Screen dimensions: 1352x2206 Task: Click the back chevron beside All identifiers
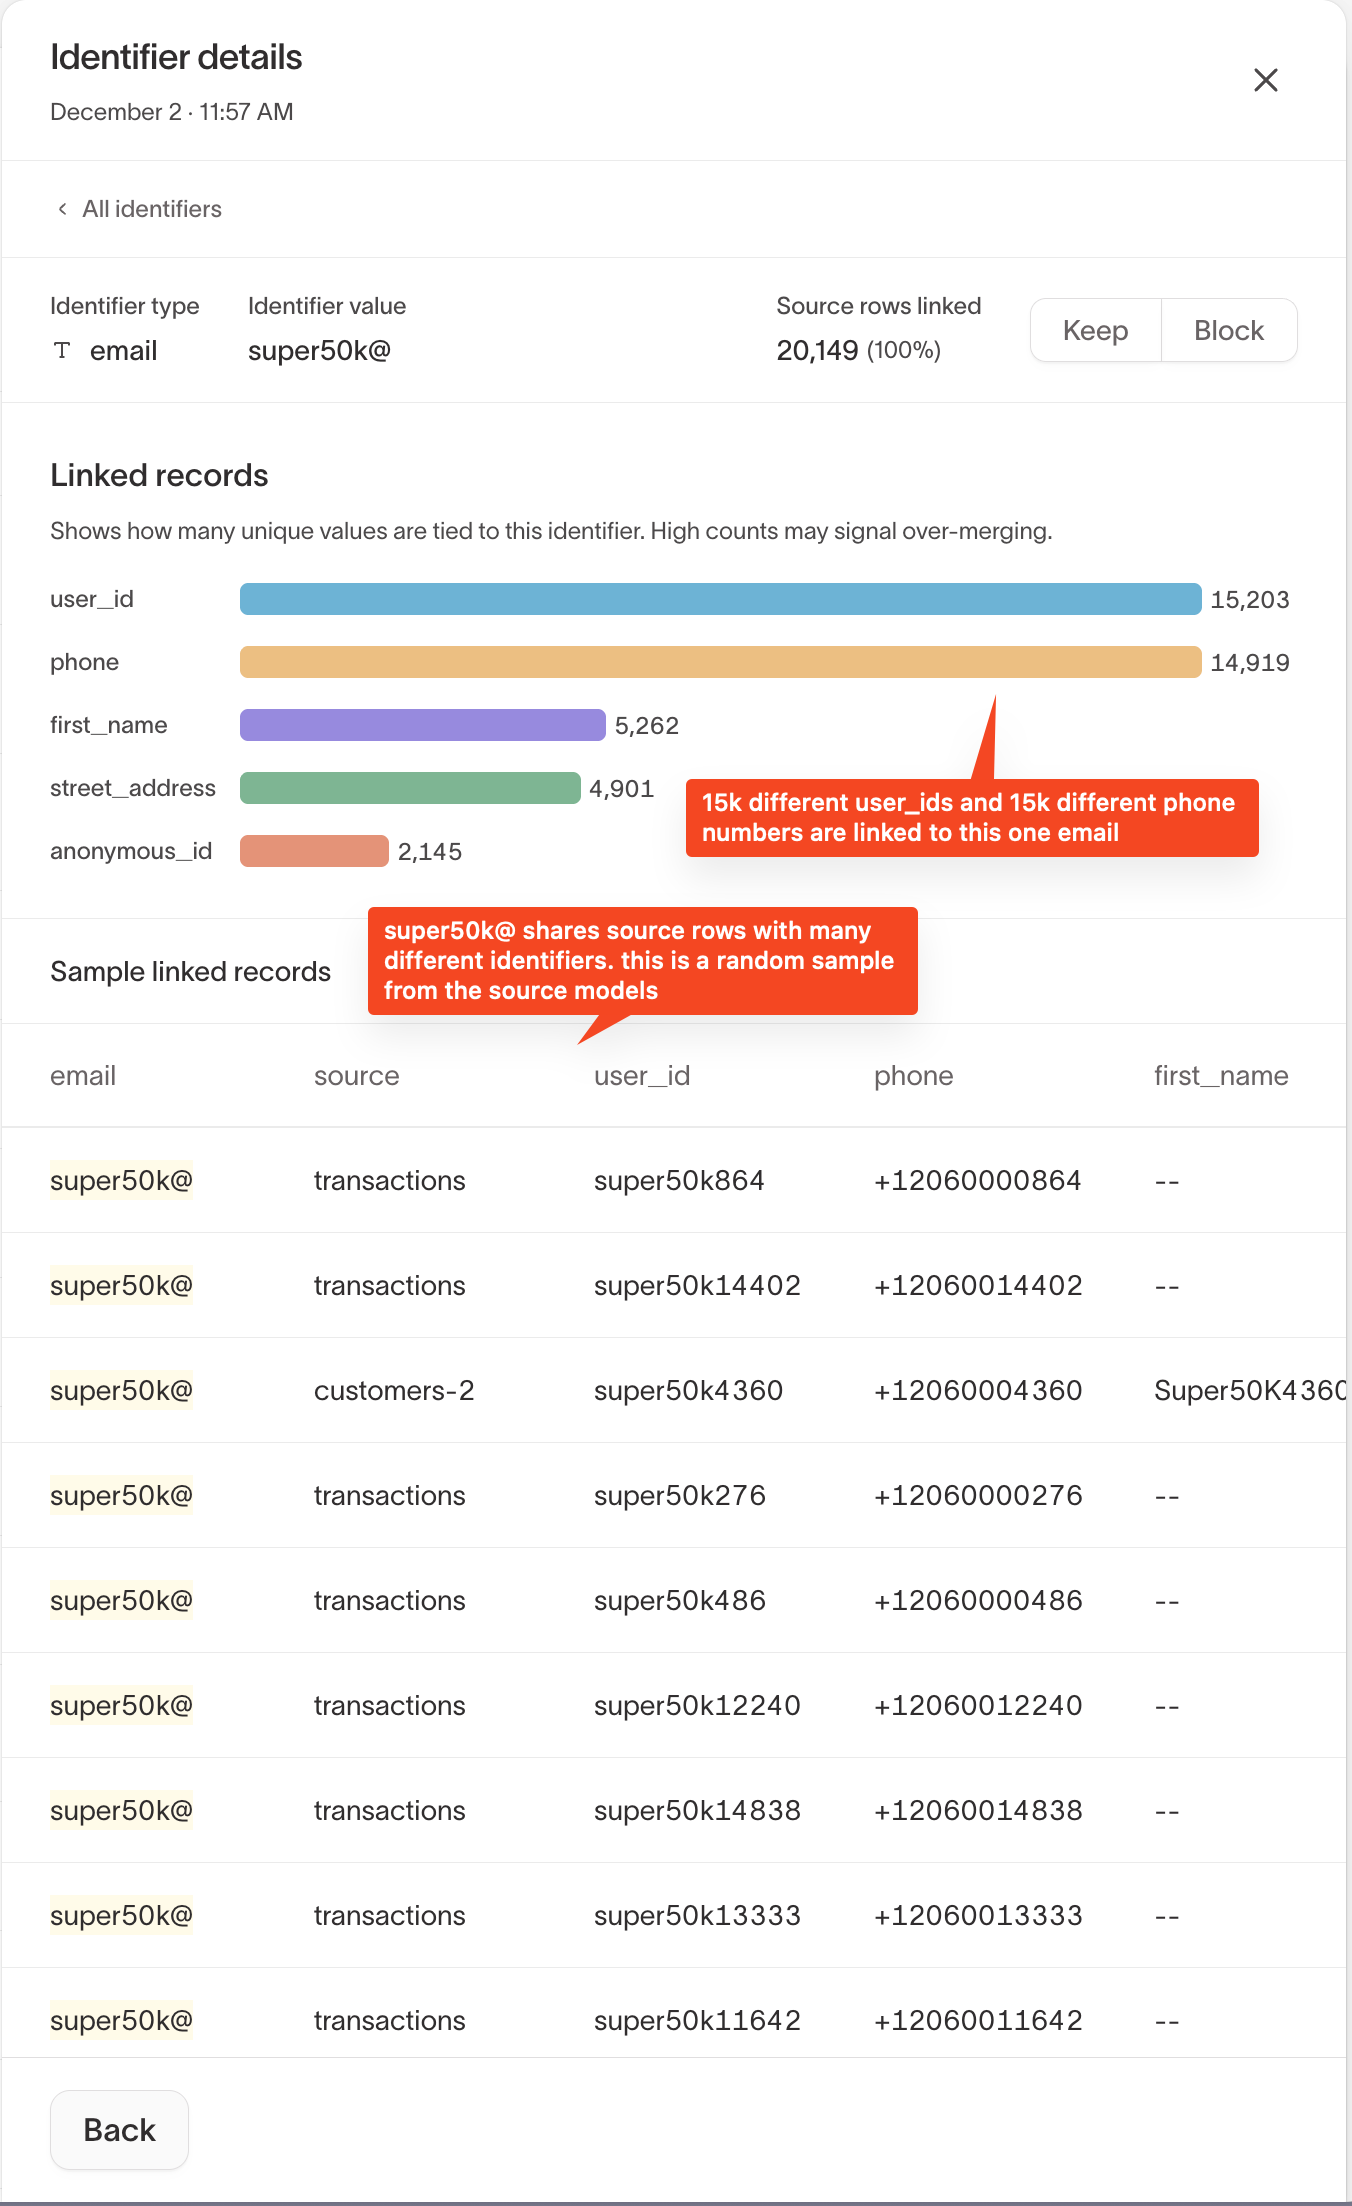point(62,209)
